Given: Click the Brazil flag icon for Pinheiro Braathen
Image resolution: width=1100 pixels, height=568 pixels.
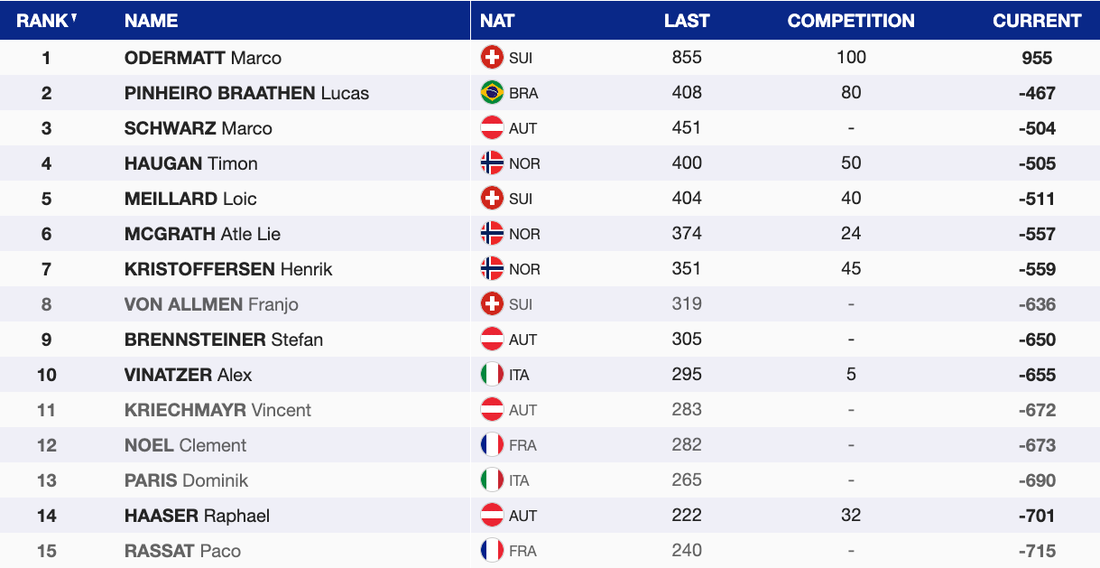Looking at the screenshot, I should click(492, 93).
